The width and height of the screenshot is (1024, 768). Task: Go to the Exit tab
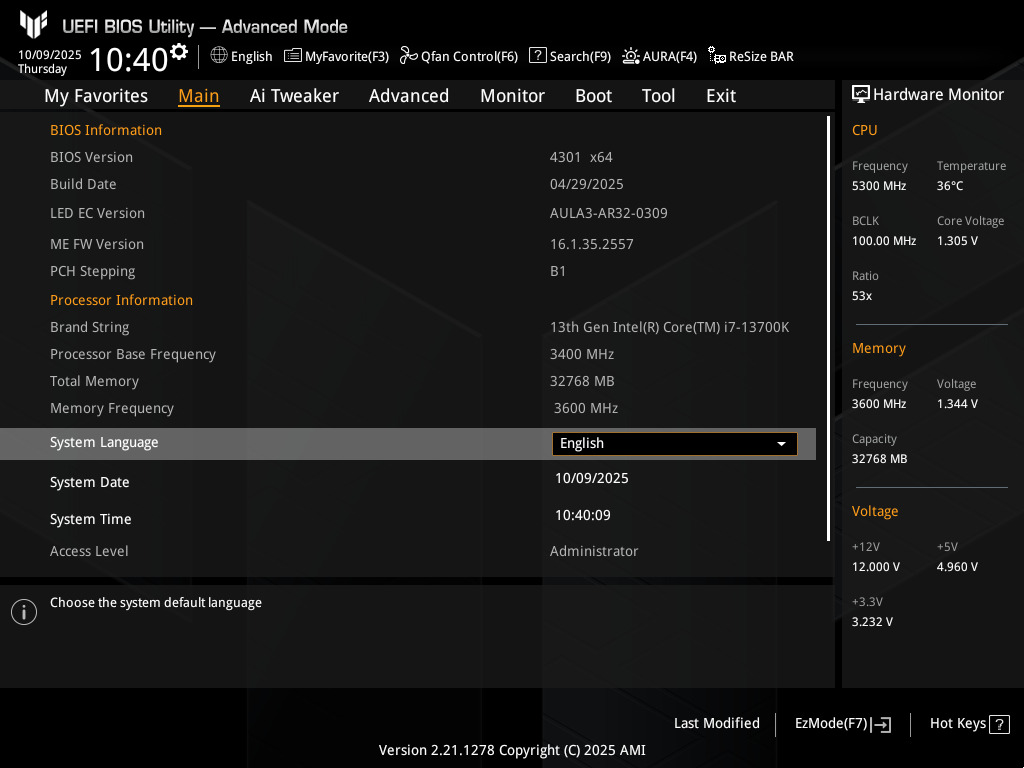pos(721,96)
